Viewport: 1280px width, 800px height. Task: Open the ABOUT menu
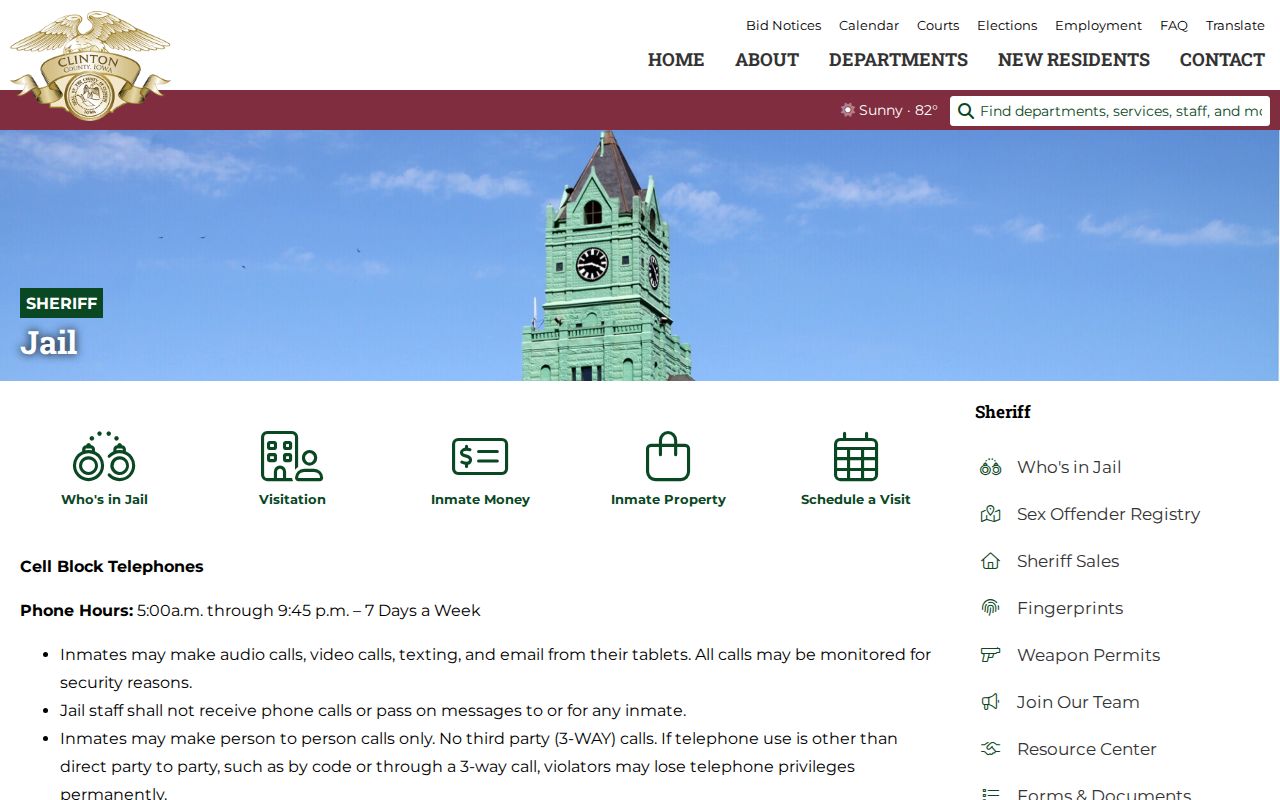point(767,60)
